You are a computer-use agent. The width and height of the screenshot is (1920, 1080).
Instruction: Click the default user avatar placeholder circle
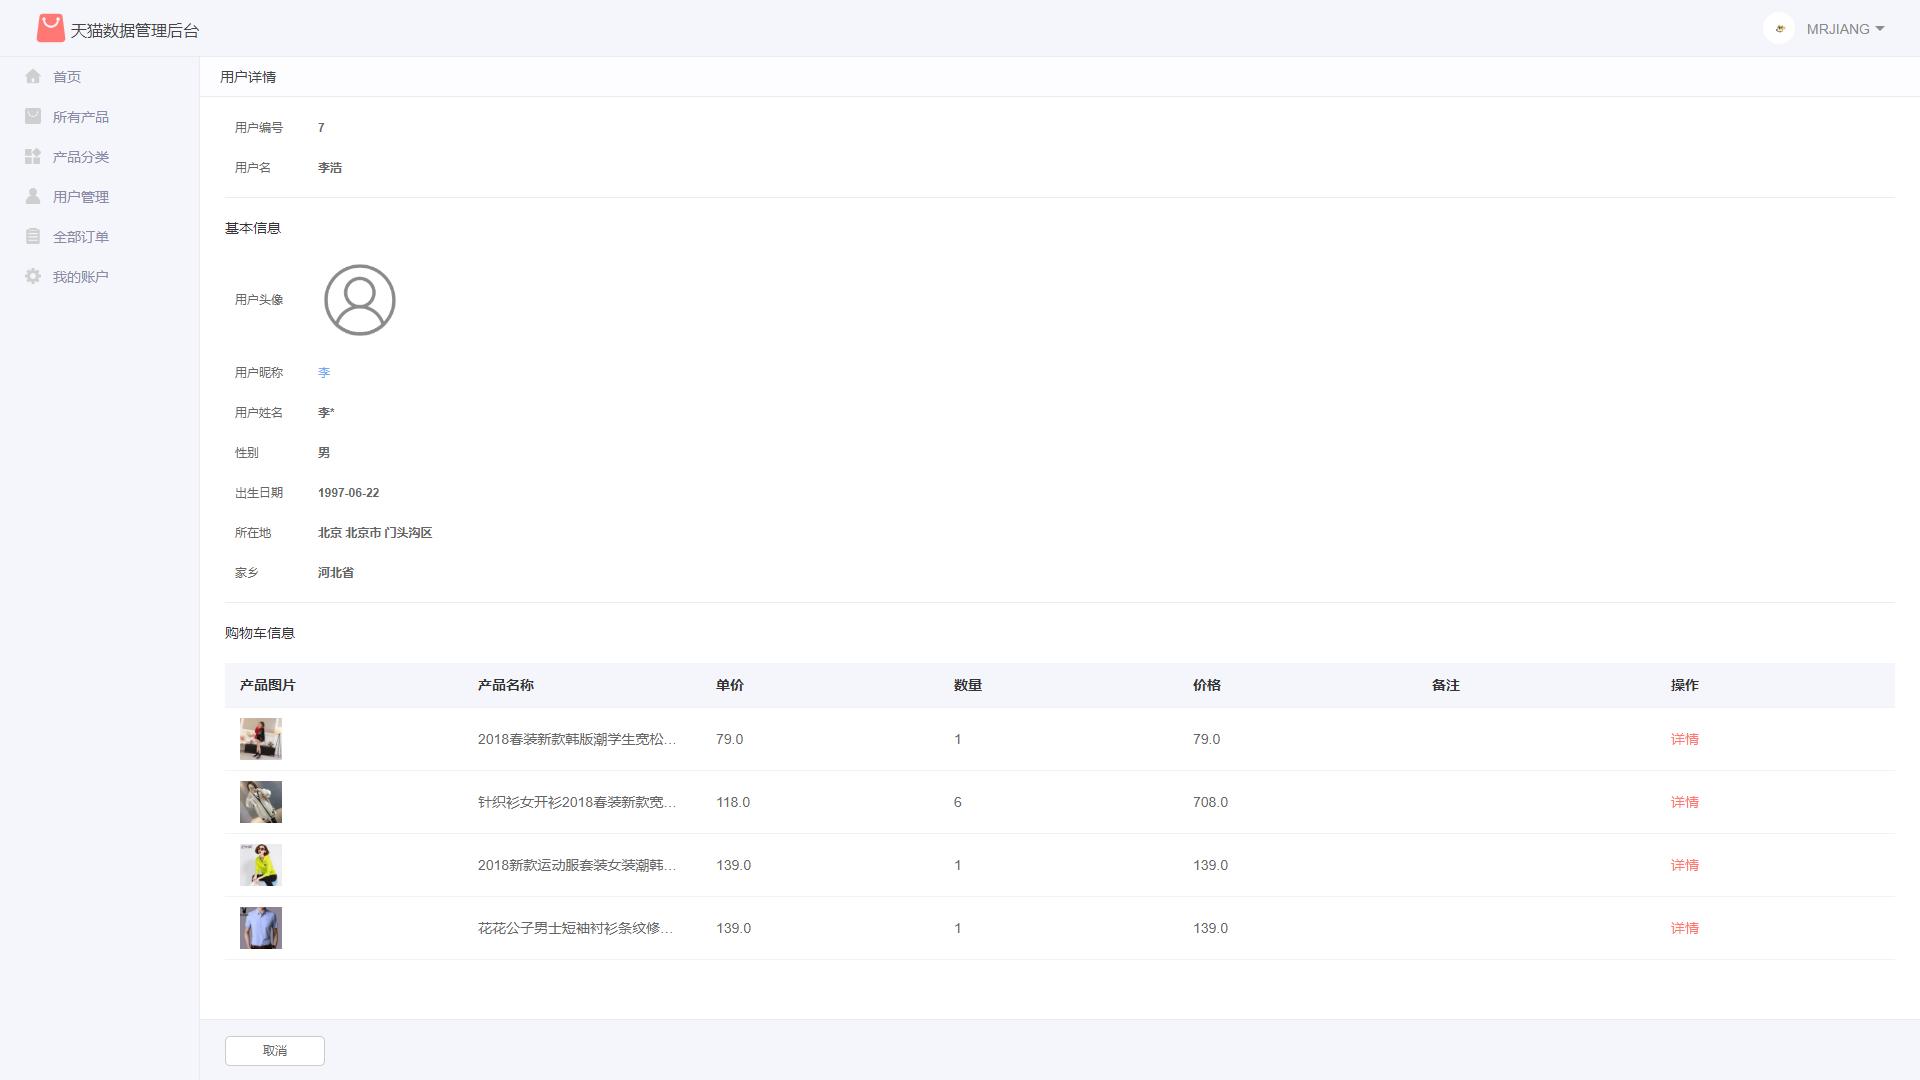(359, 300)
